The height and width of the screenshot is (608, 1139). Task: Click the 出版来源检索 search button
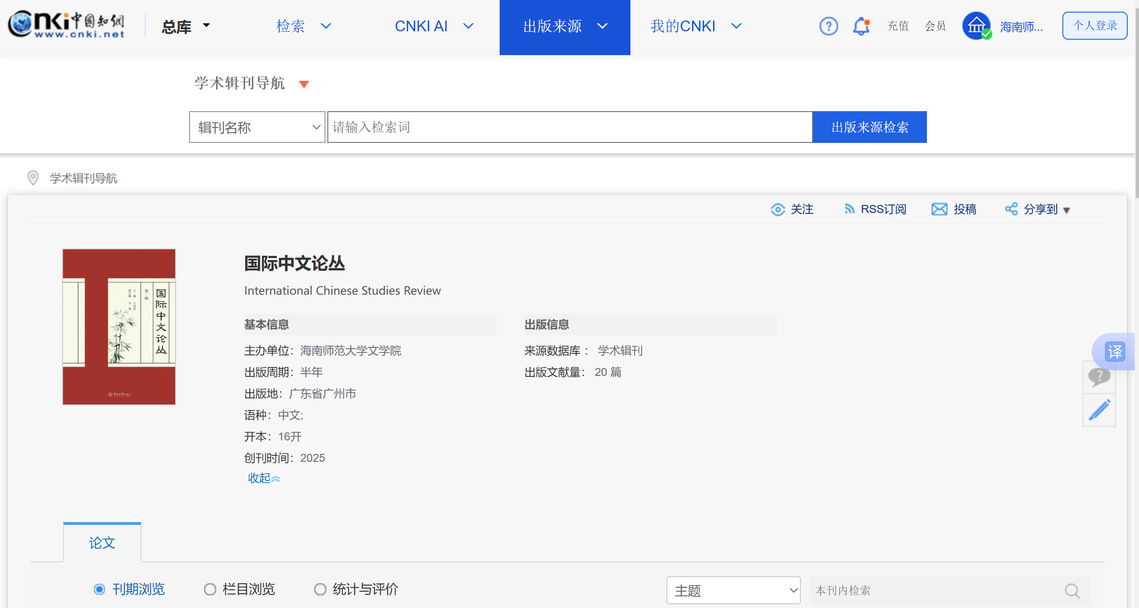click(869, 127)
